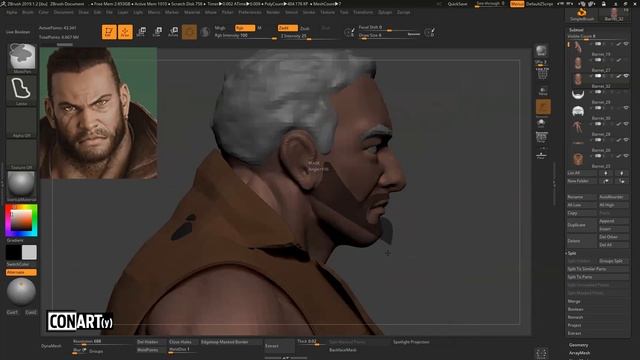Click the Rename subtool button
Screen dimensions: 640x360
(x=582, y=197)
